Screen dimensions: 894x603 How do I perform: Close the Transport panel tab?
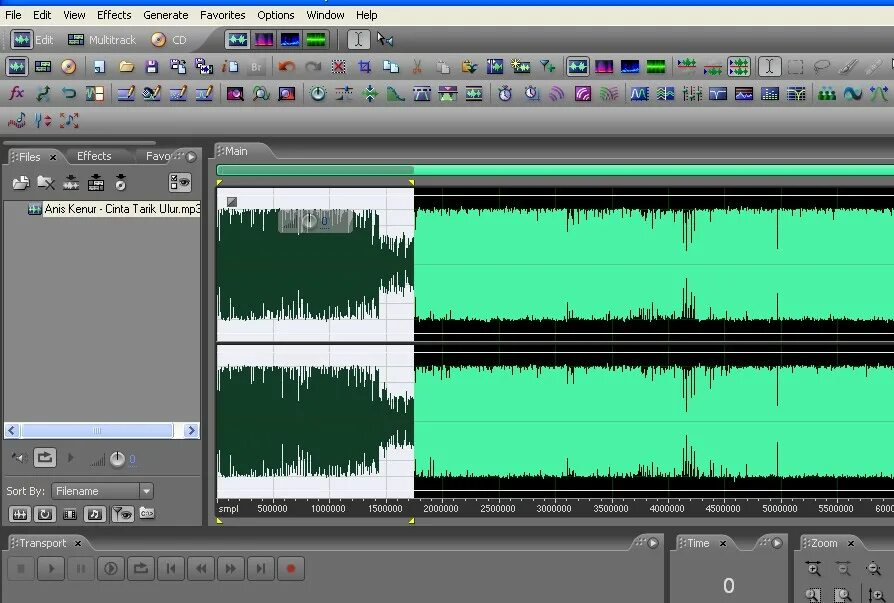coord(78,543)
